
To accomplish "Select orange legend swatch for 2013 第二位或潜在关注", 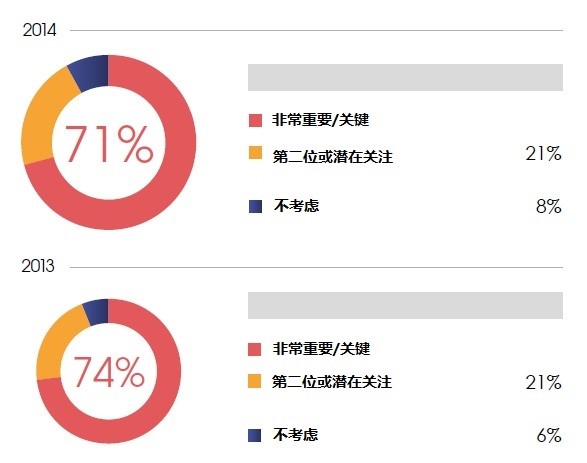I will coord(255,381).
